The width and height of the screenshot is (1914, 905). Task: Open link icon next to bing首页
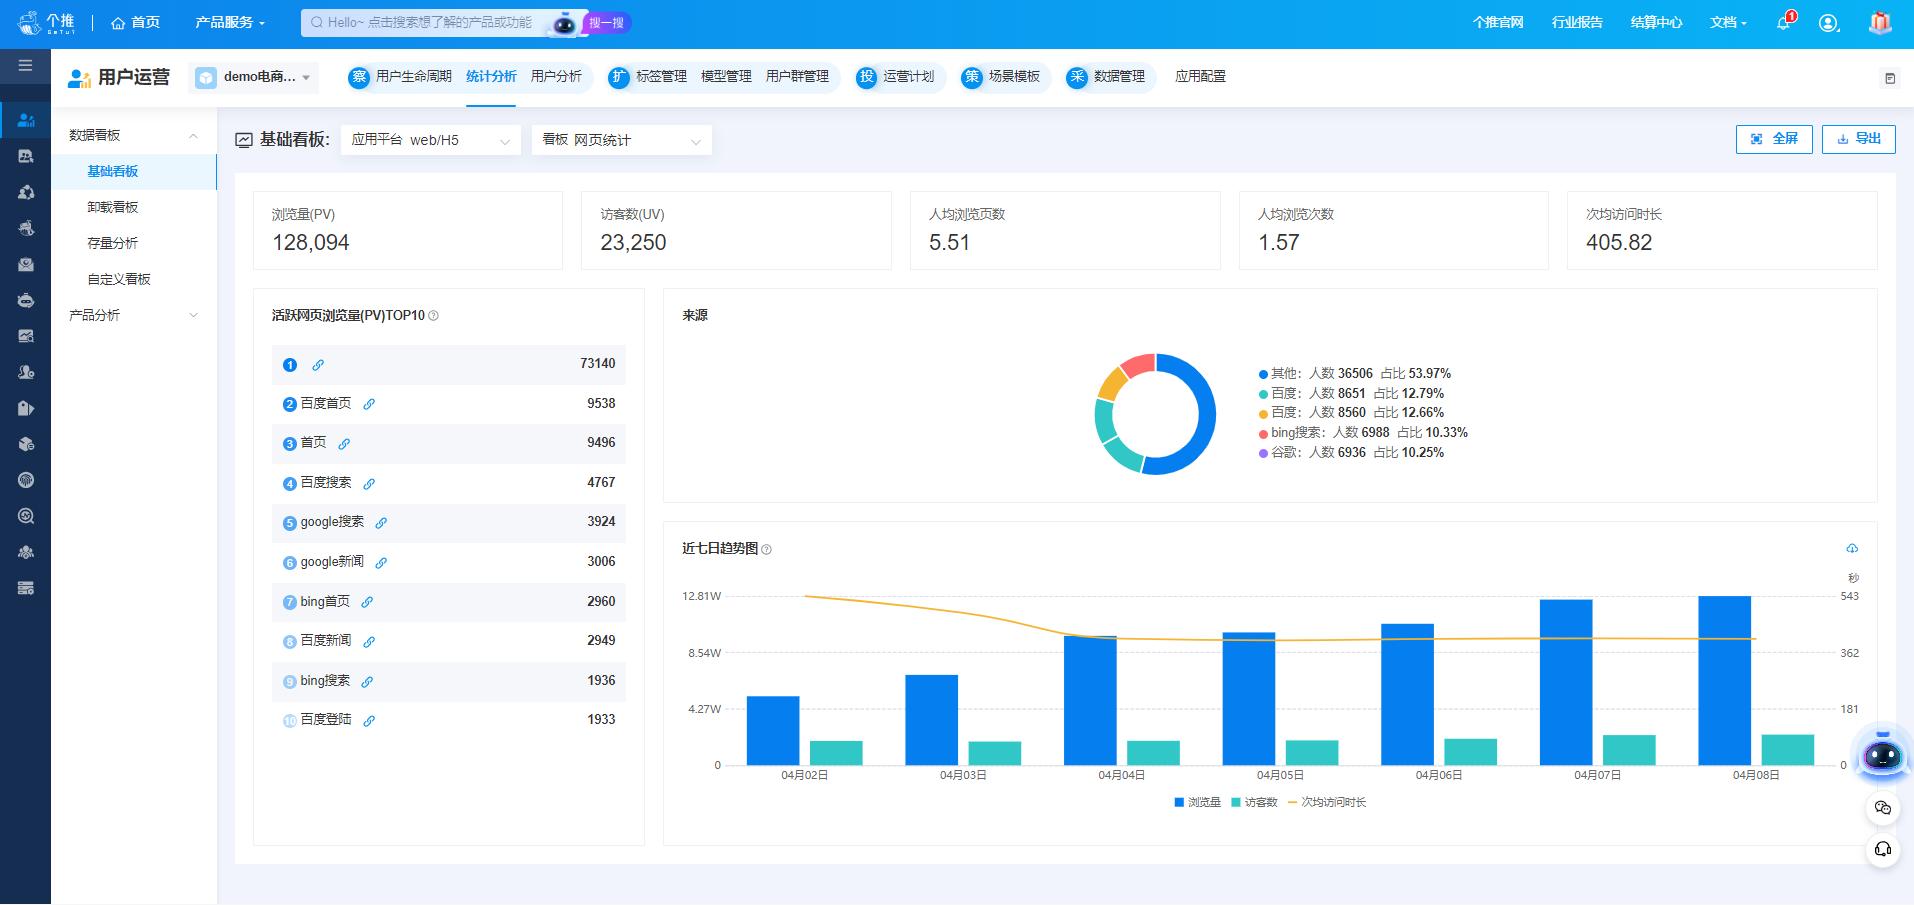(367, 602)
